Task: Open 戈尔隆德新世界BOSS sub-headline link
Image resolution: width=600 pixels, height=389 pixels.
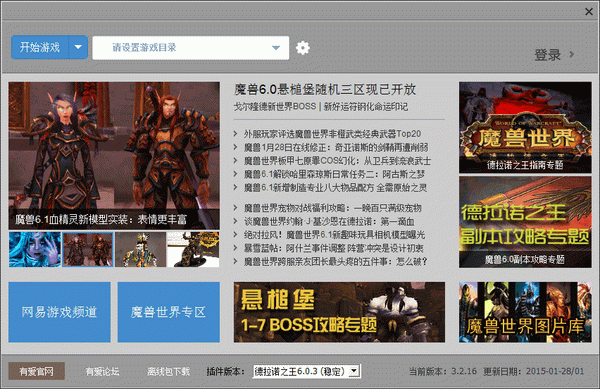Action: pyautogui.click(x=275, y=106)
